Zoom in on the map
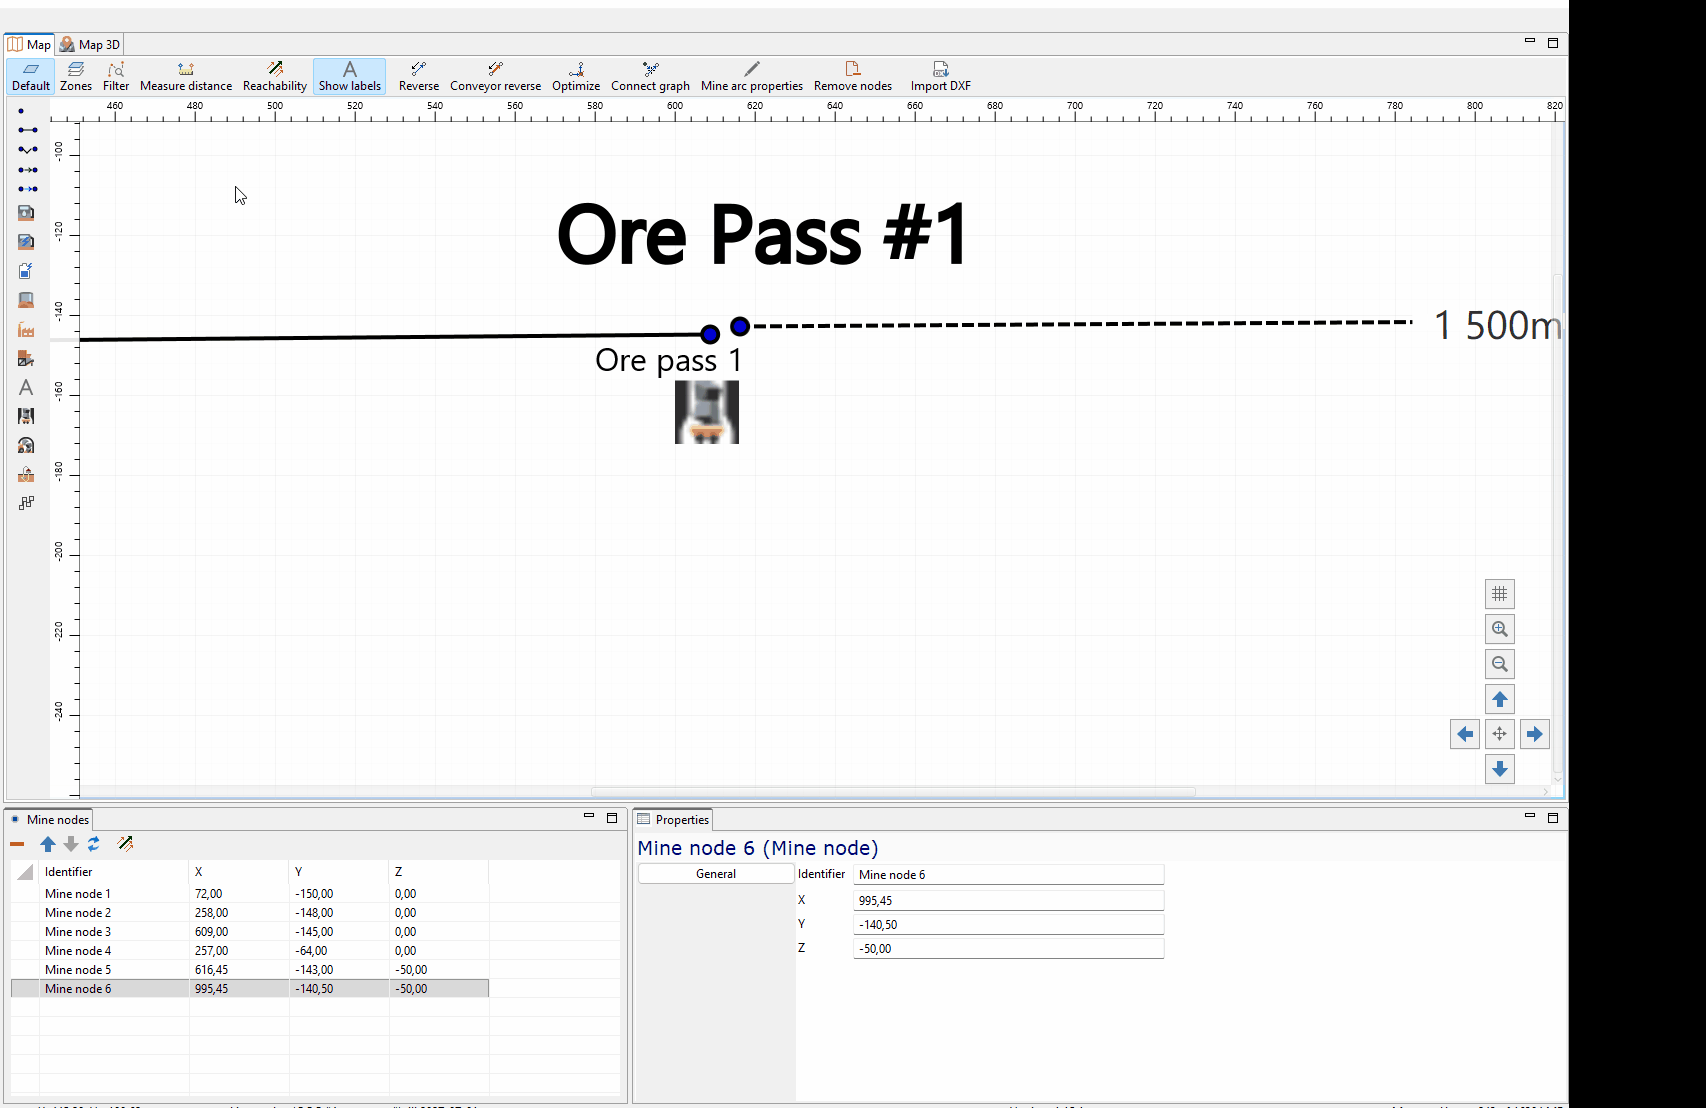The height and width of the screenshot is (1108, 1706). click(x=1500, y=629)
